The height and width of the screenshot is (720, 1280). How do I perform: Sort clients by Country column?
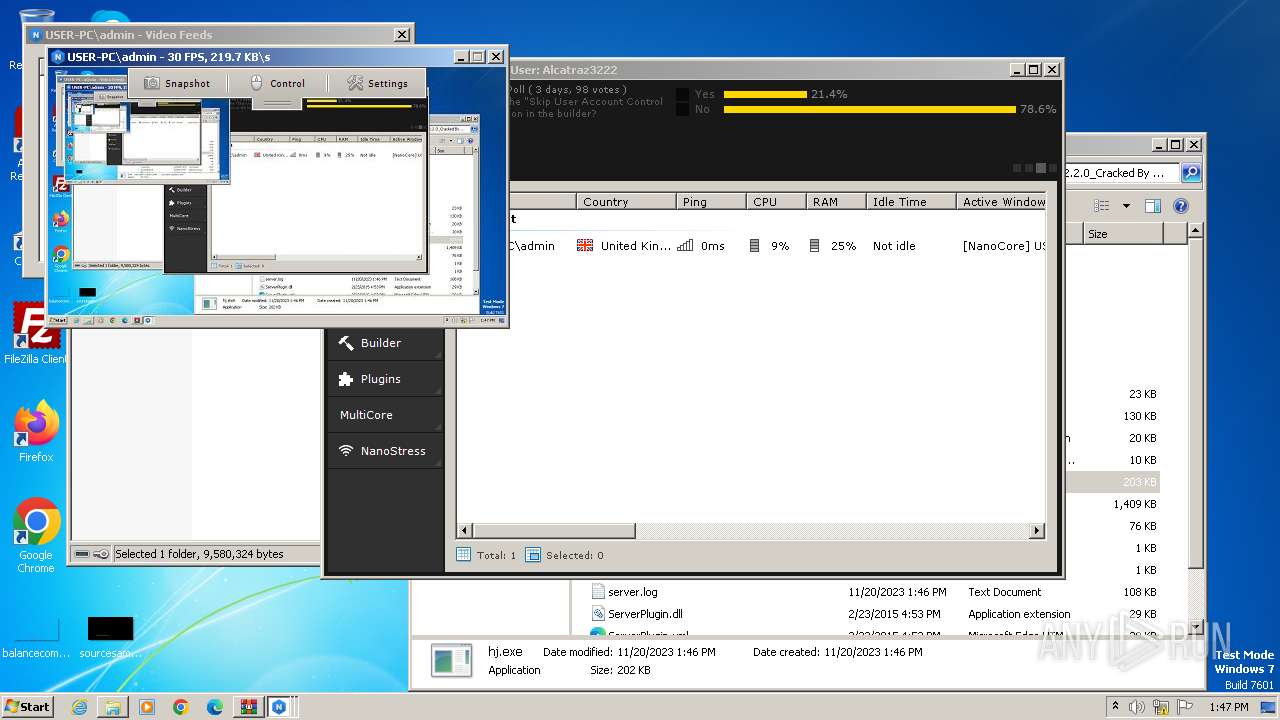pyautogui.click(x=626, y=201)
